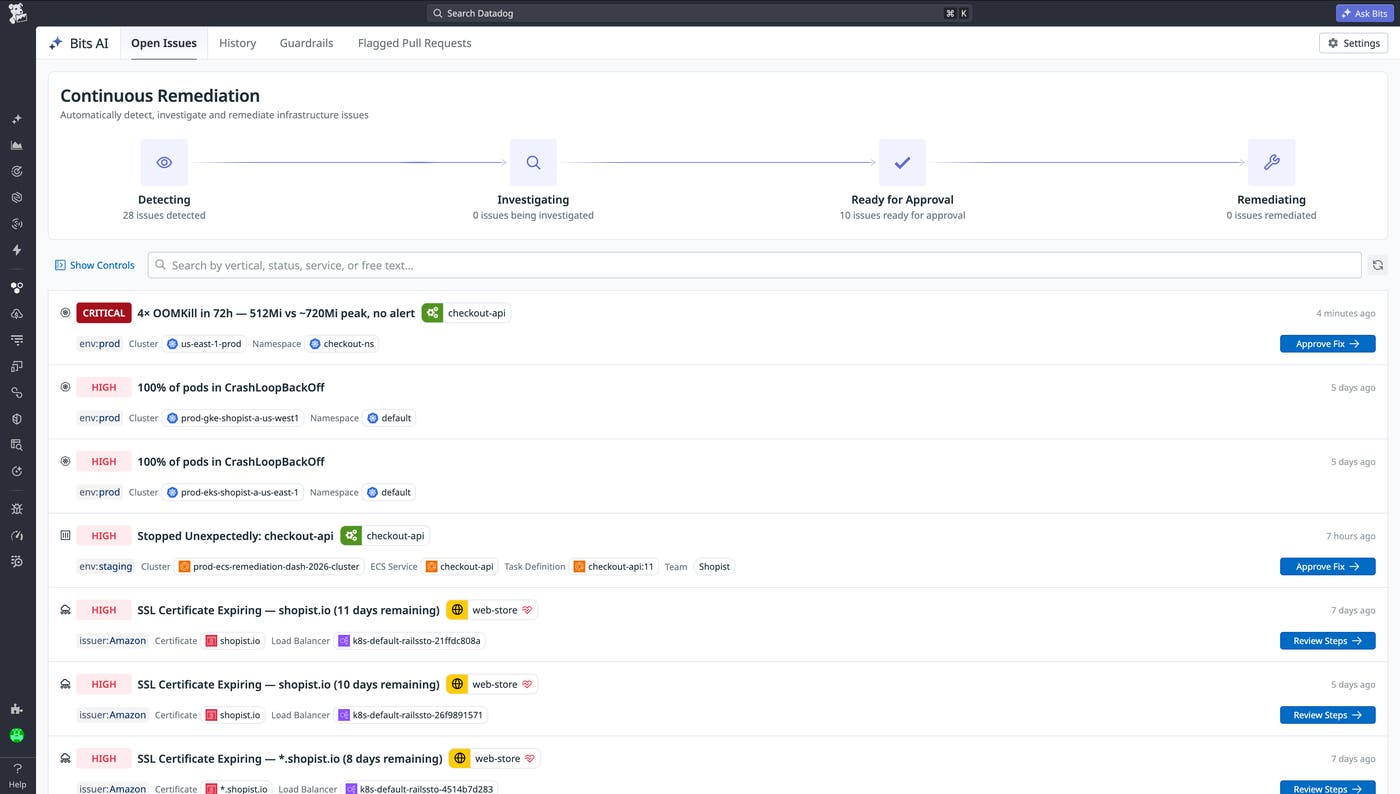
Task: Click the prod-gke-shopist-a-us-west1 cluster tag
Action: [x=233, y=418]
